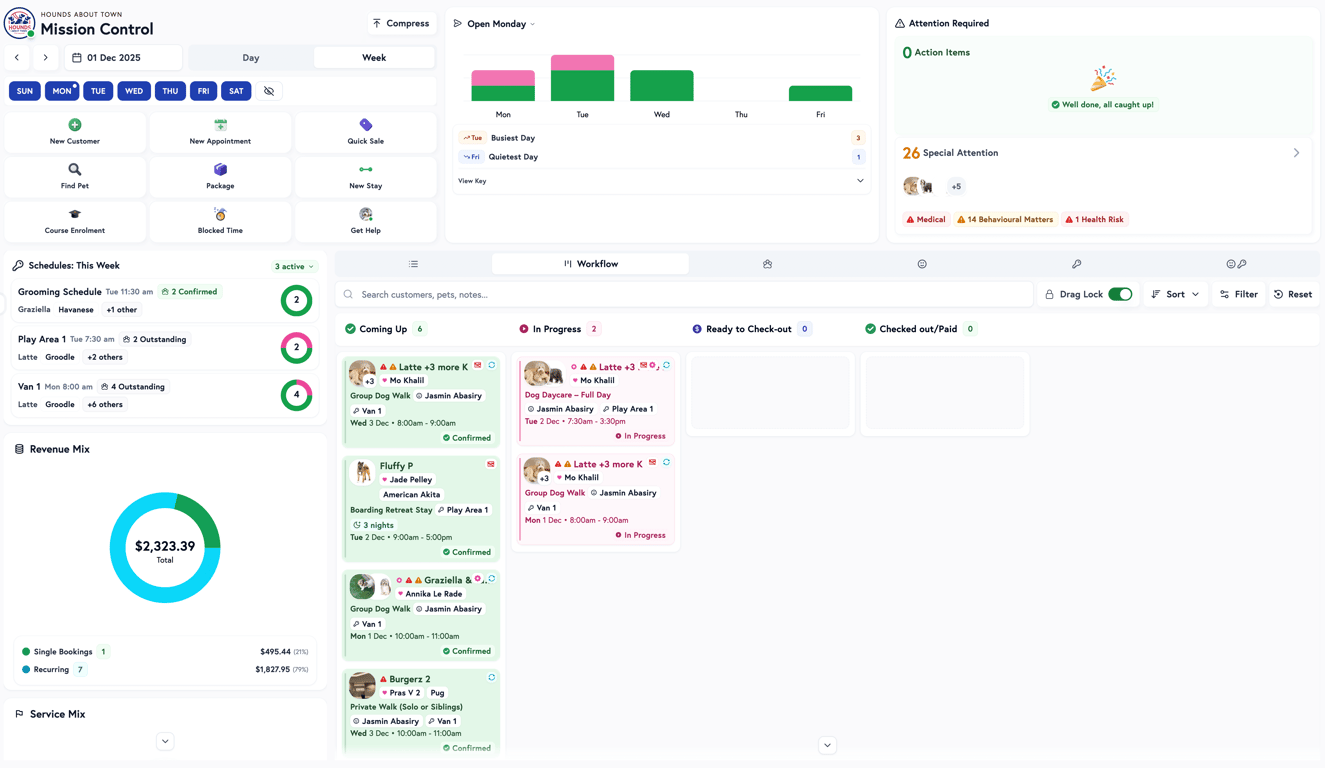Viewport: 1325px width, 768px height.
Task: Open the 3 active schedules dropdown
Action: point(294,267)
